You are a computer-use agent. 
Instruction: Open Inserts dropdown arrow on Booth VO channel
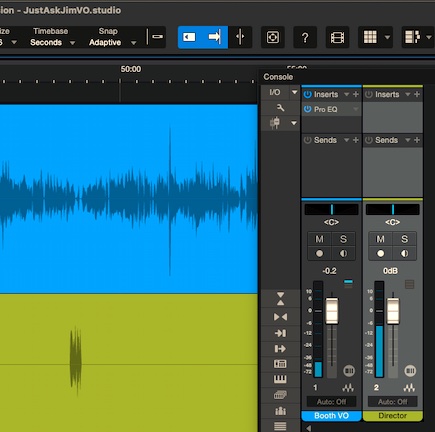(347, 95)
